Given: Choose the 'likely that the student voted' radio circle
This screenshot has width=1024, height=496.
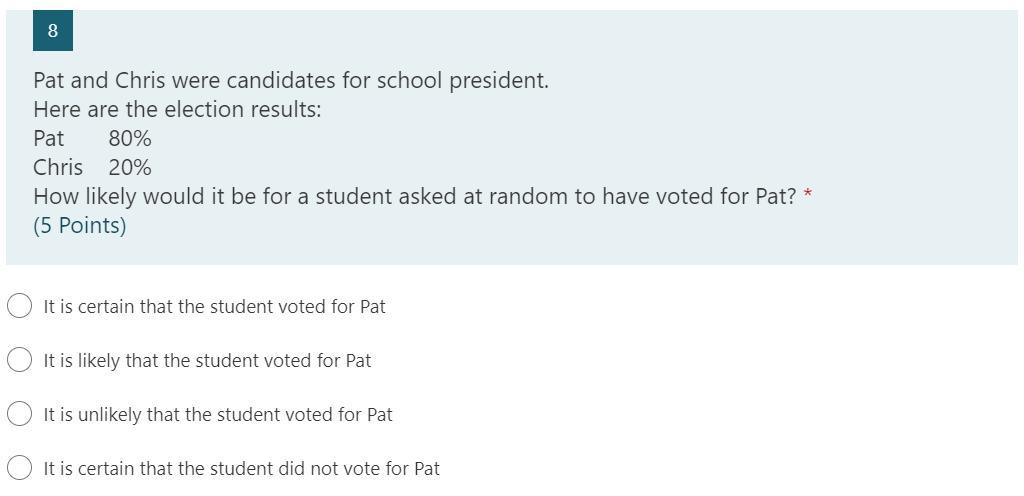Looking at the screenshot, I should click(19, 360).
